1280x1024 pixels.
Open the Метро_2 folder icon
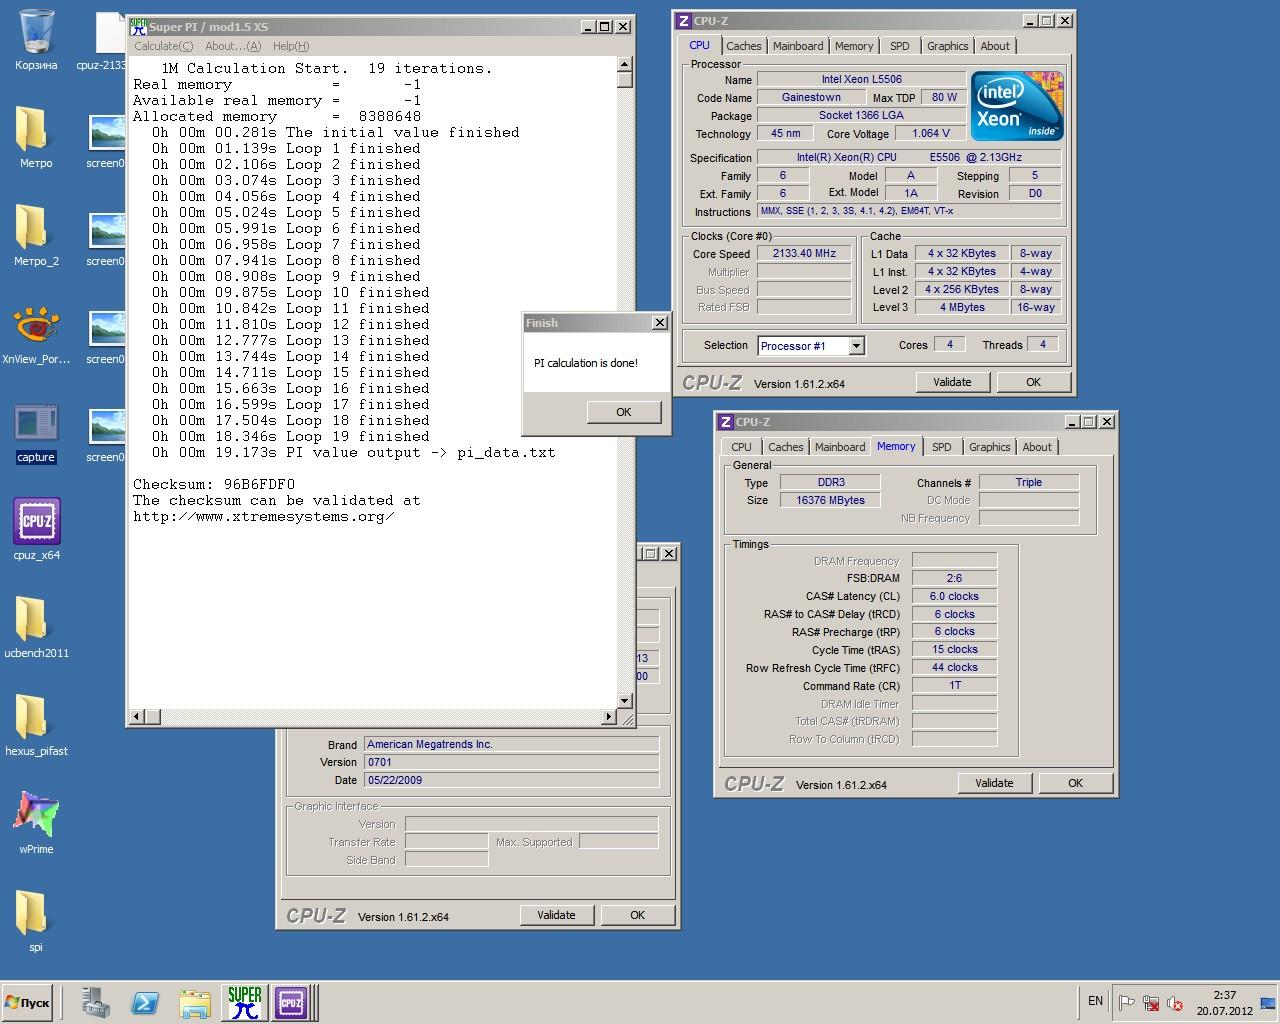[x=34, y=236]
